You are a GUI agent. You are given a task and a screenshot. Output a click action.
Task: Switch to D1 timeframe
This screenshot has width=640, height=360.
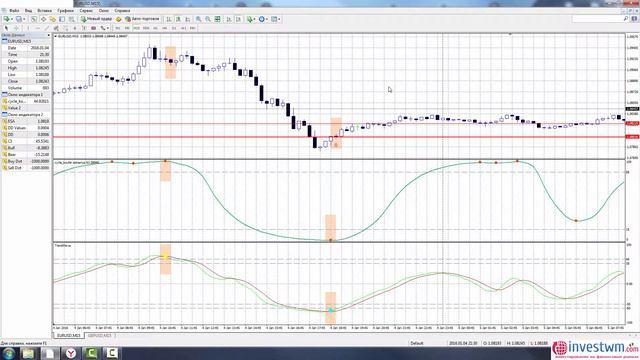[x=174, y=28]
